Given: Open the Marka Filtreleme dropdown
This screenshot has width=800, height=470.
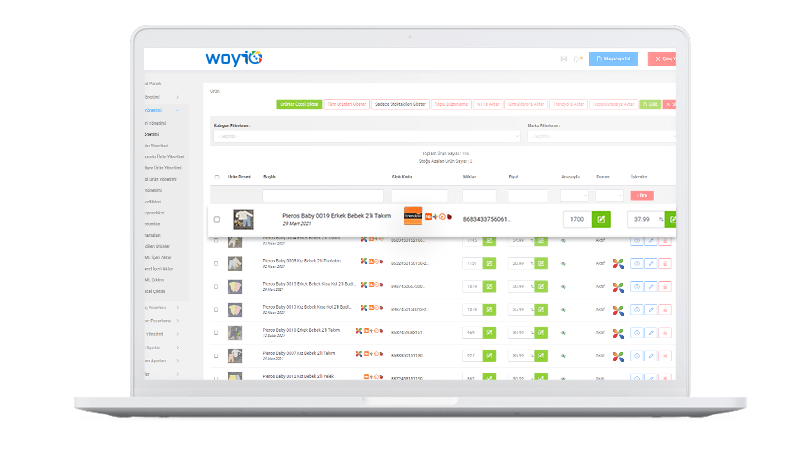Looking at the screenshot, I should pos(602,136).
